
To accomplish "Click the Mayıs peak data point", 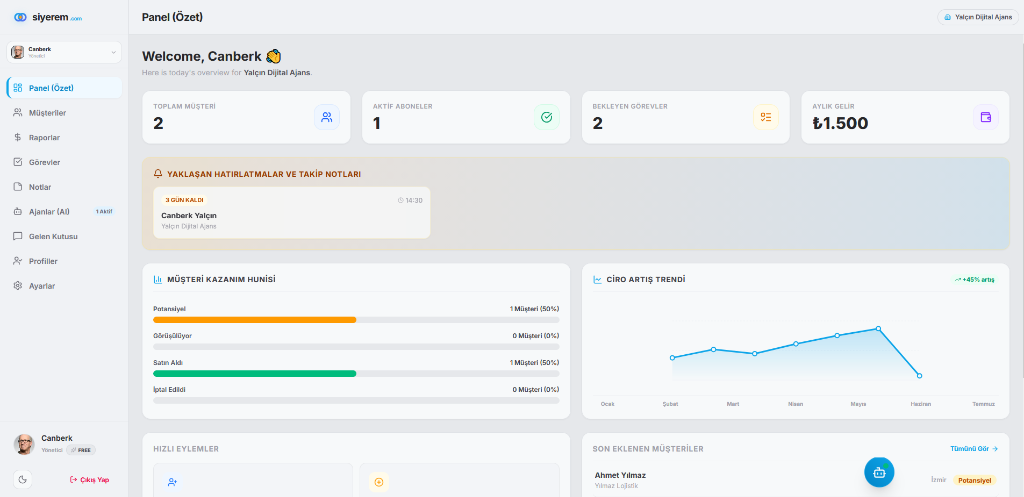I will point(878,329).
